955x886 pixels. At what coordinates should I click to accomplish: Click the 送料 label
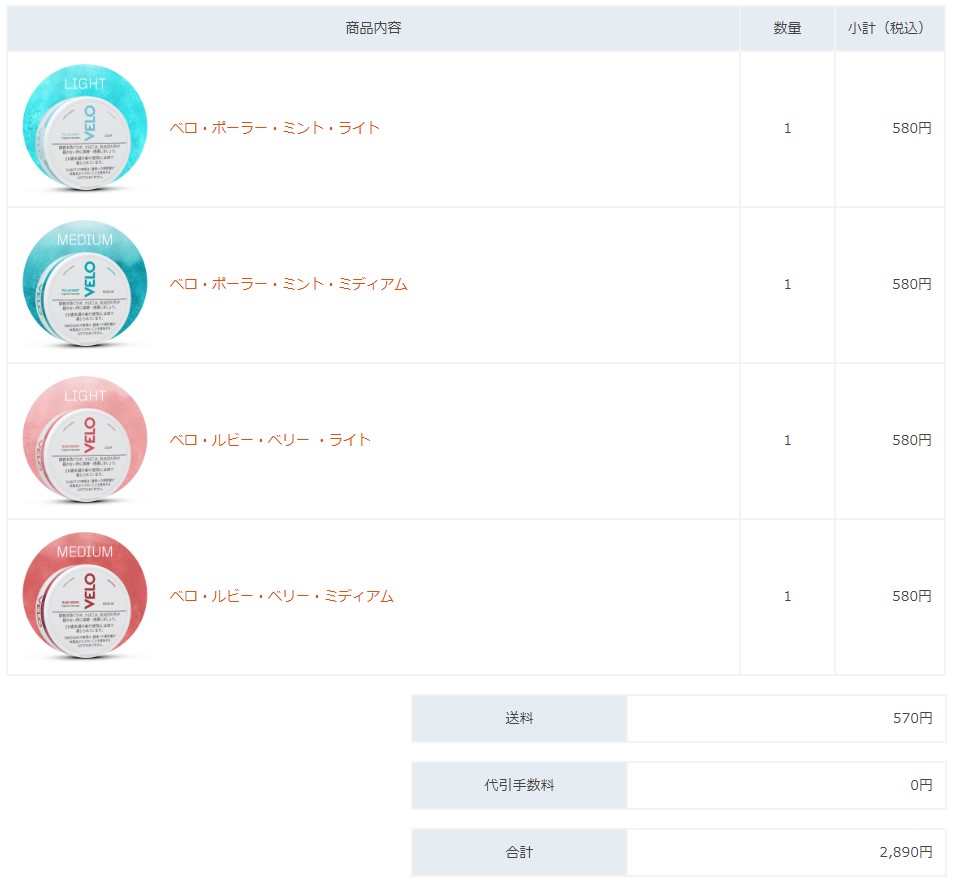519,719
